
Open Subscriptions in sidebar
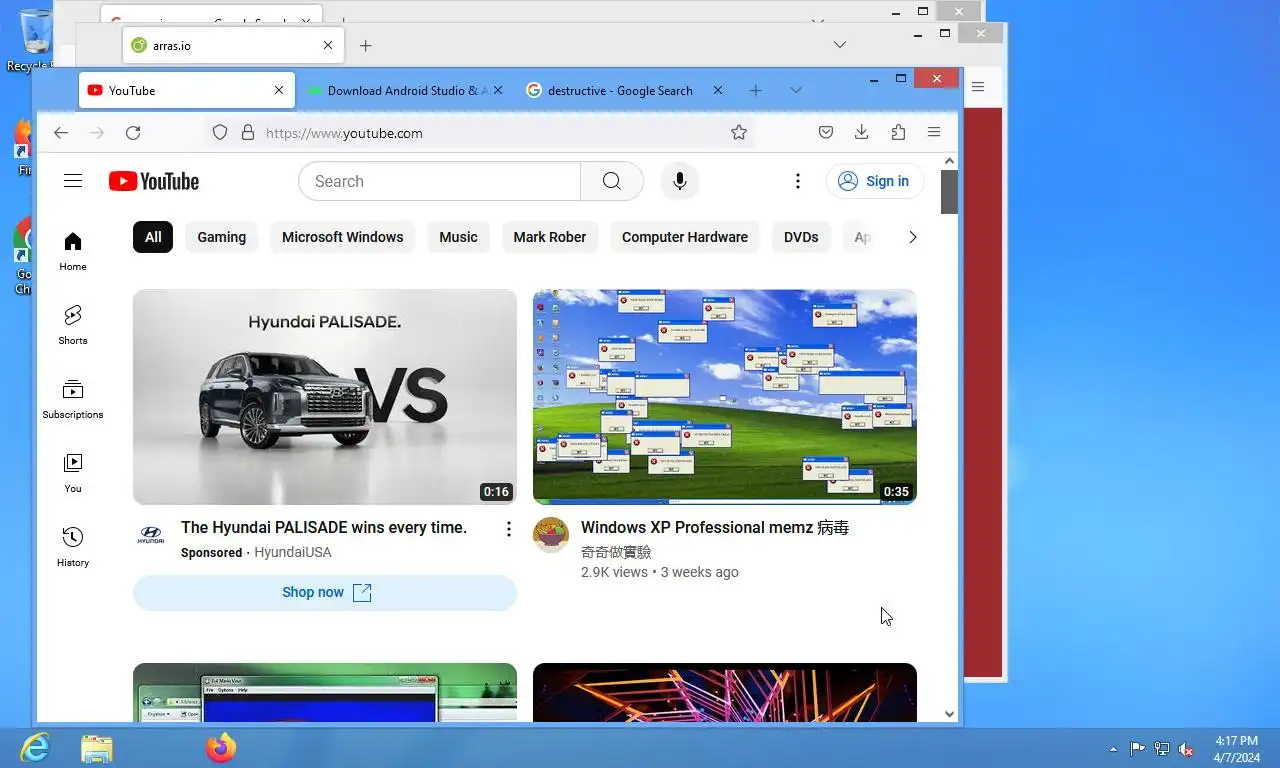(x=73, y=399)
